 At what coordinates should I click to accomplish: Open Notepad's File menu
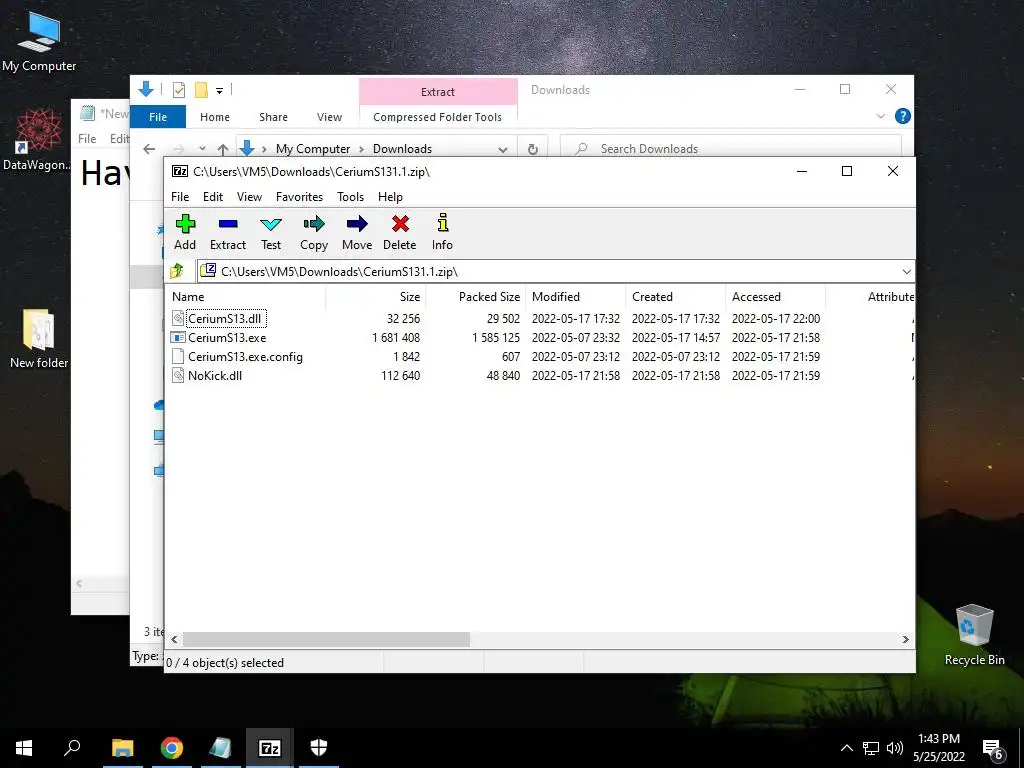pos(87,138)
